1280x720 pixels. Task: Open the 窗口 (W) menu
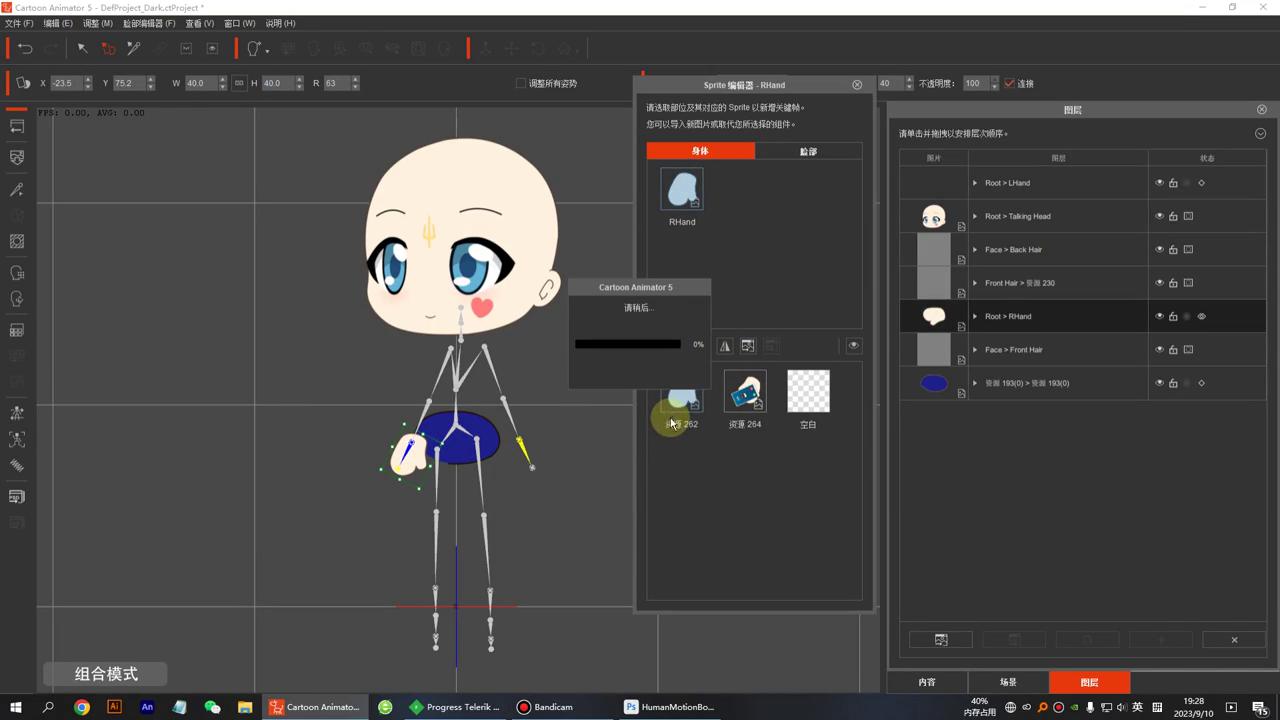pos(239,23)
